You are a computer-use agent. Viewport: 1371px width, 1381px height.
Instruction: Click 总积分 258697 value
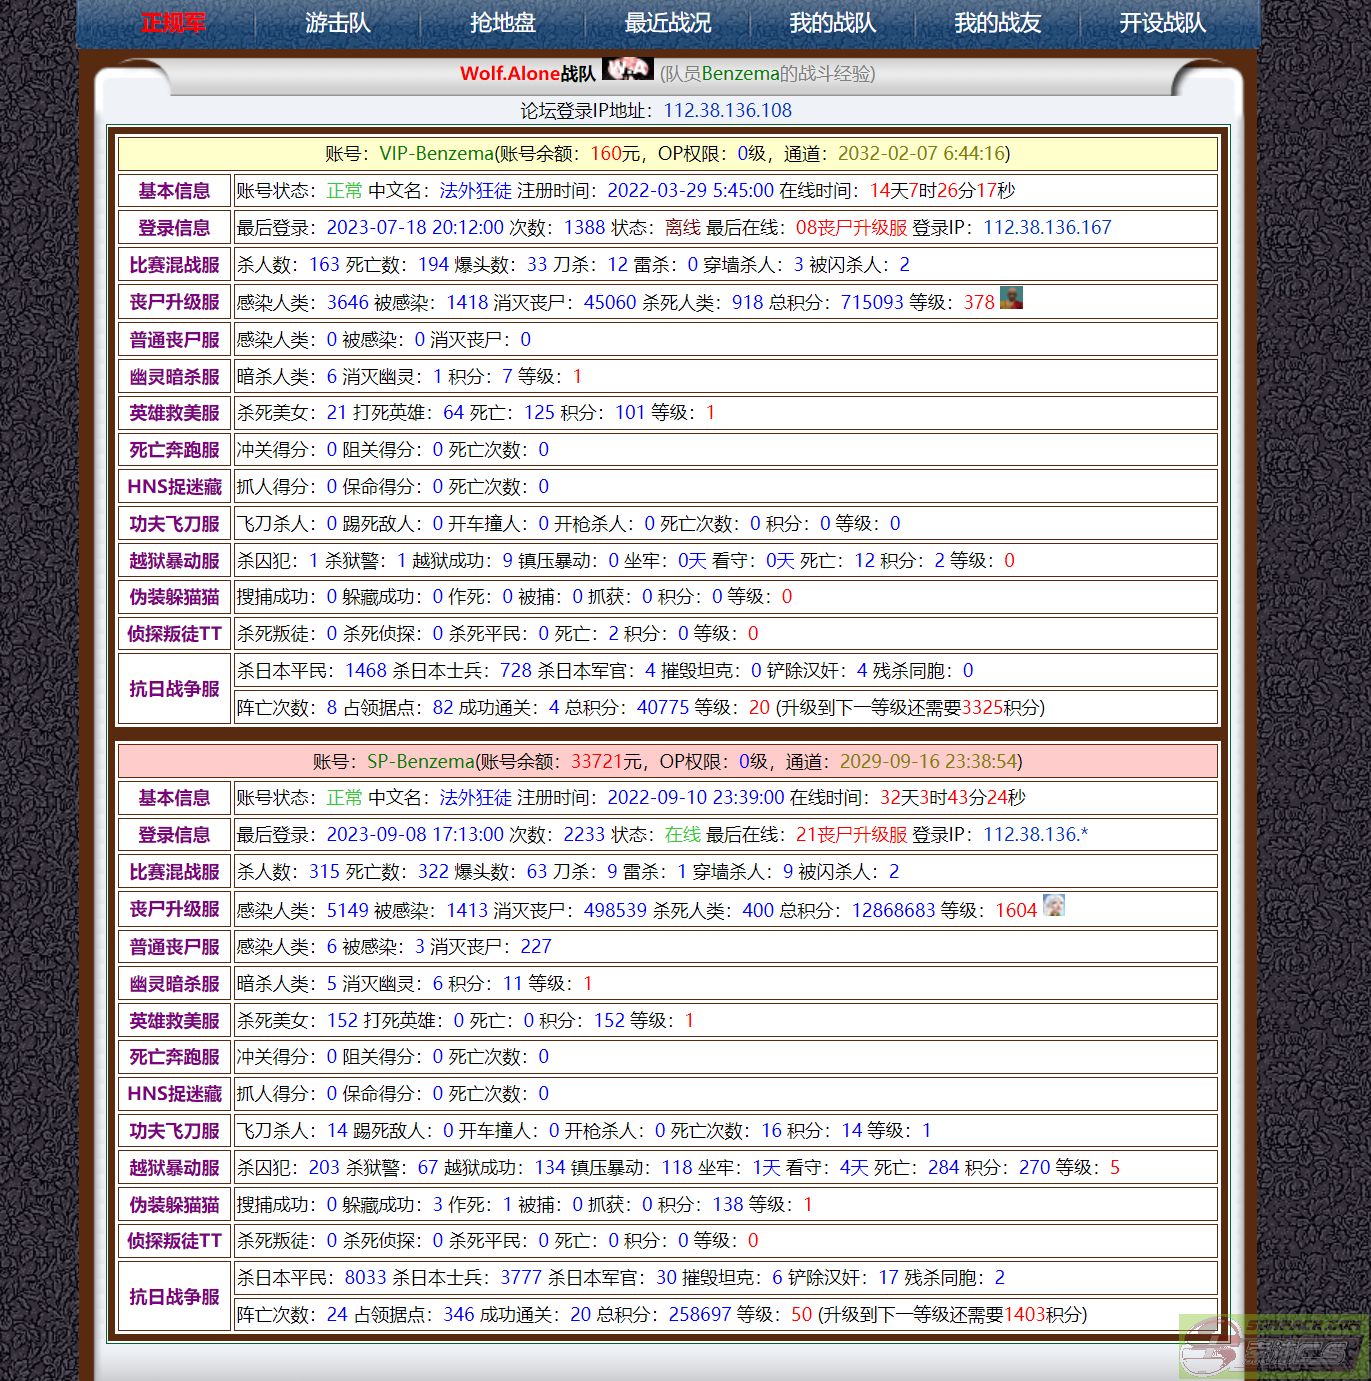(699, 1314)
